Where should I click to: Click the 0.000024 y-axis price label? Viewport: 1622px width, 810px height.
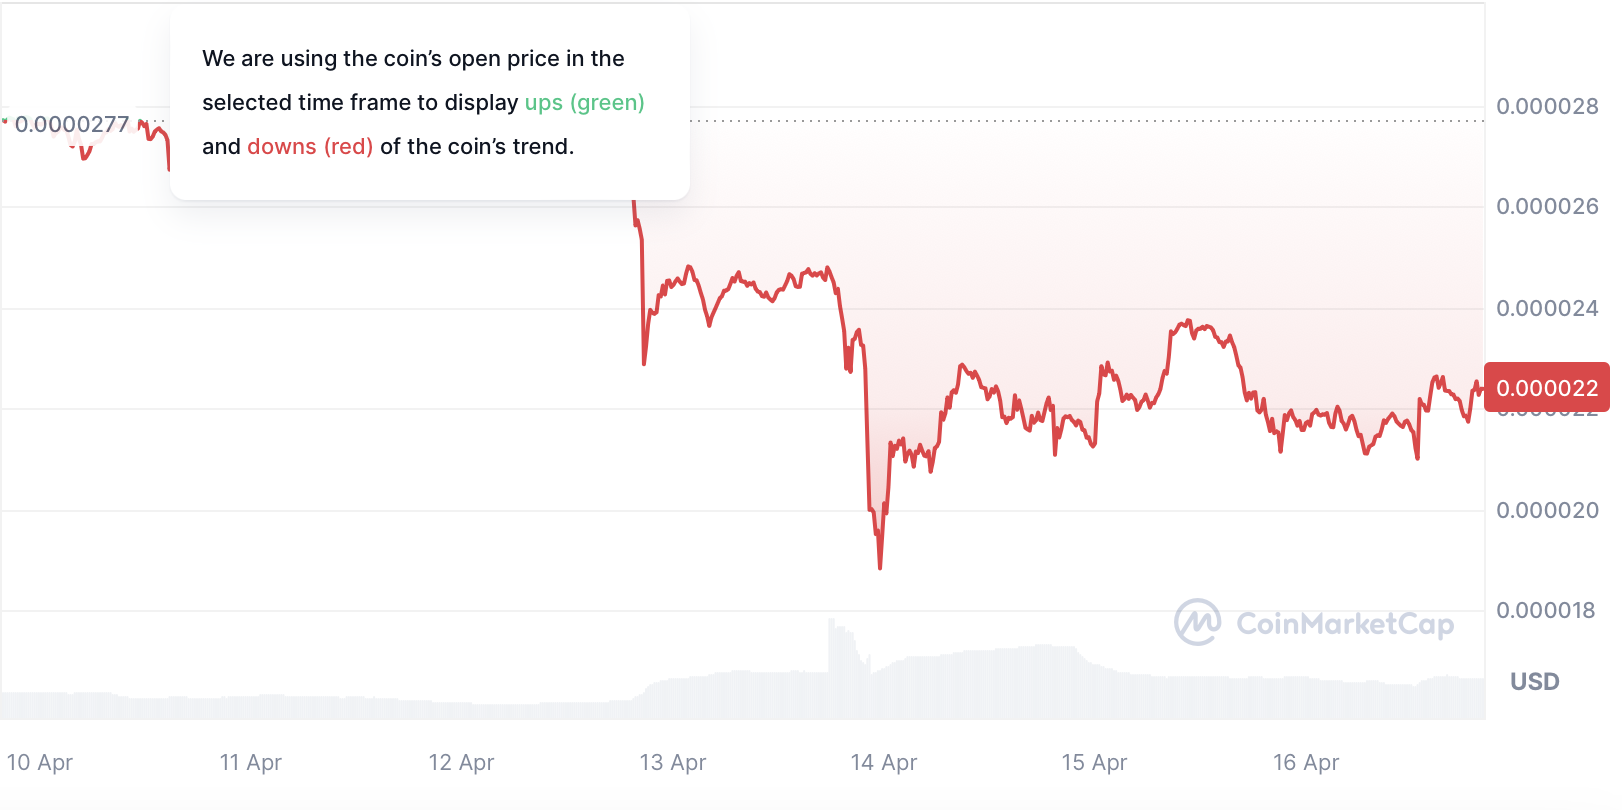pyautogui.click(x=1547, y=308)
